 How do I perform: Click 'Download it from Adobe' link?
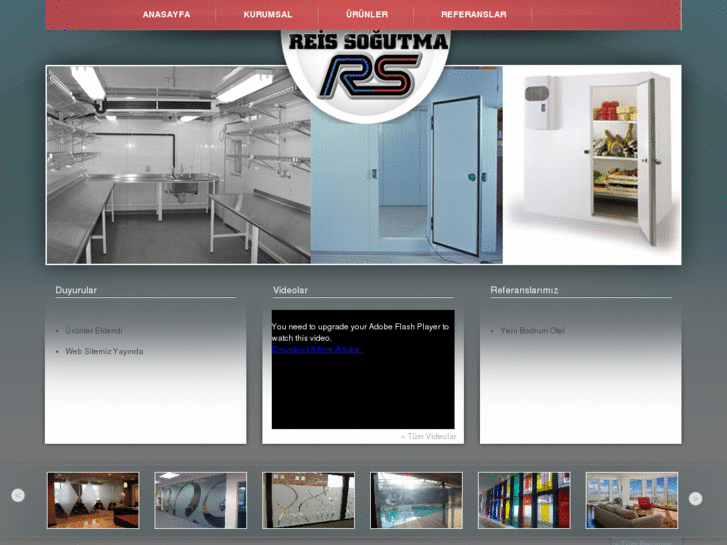[x=317, y=350]
